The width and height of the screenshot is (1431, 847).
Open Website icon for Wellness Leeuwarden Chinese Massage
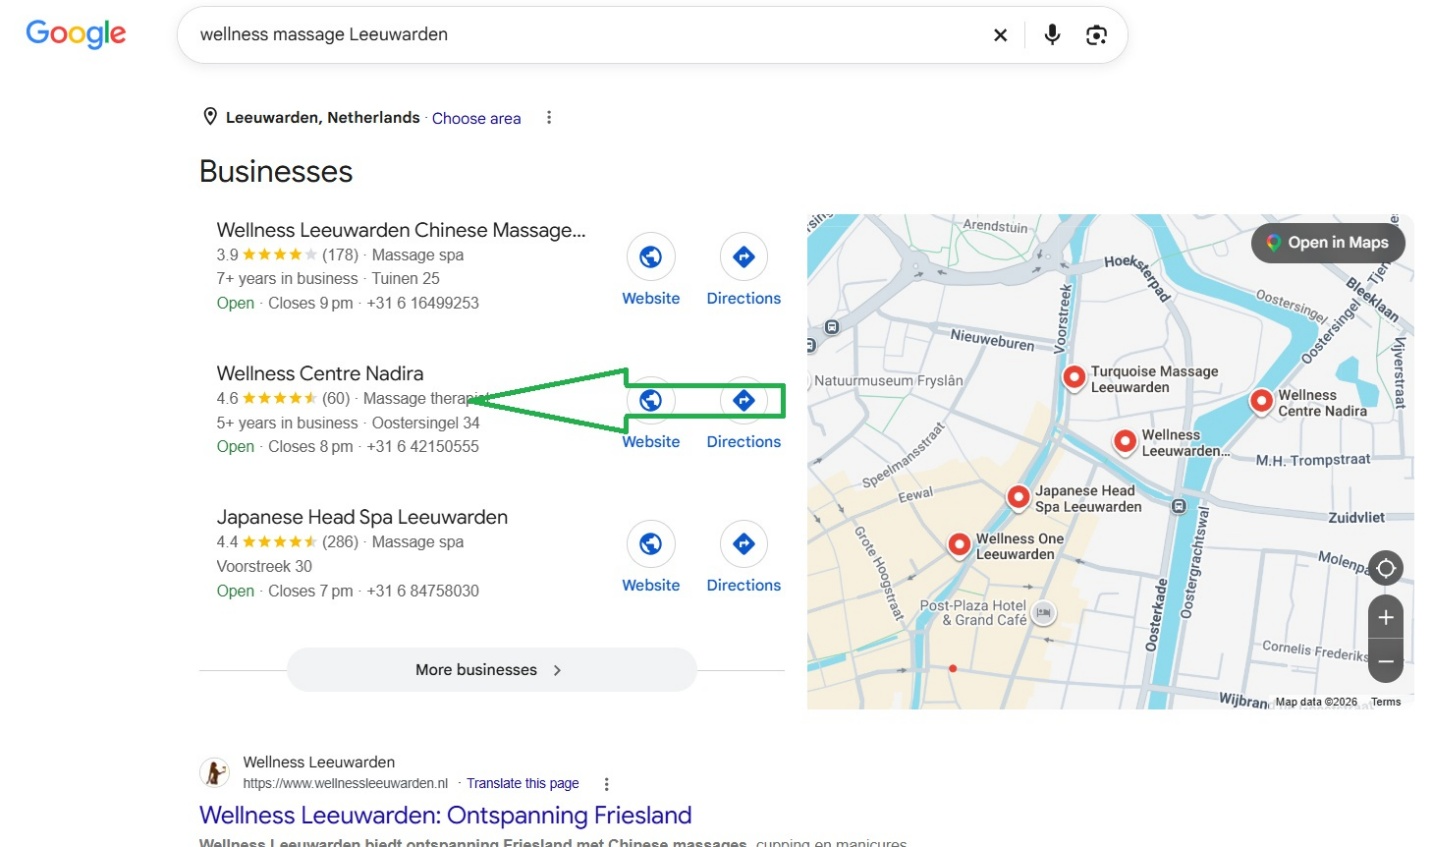pos(651,257)
